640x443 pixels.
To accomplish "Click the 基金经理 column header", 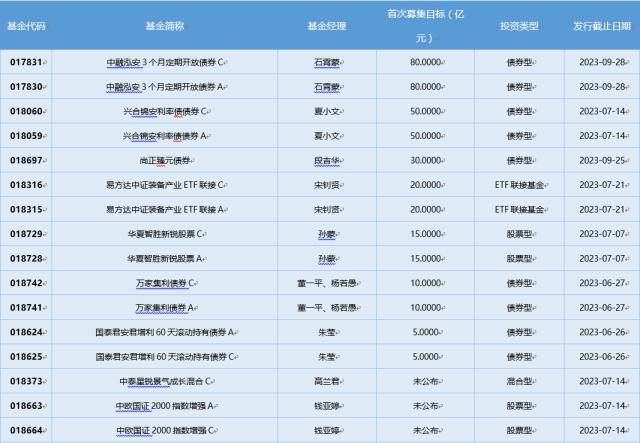I will (327, 26).
